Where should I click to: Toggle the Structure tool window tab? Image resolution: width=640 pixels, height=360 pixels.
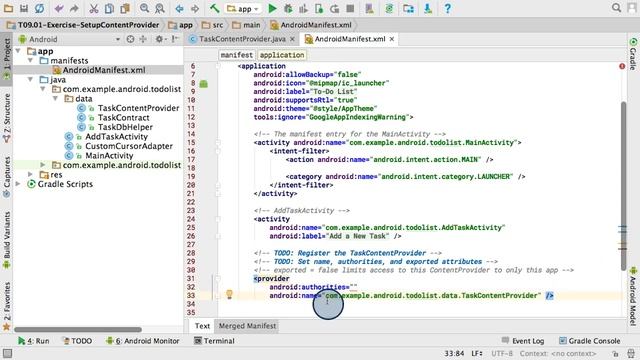click(x=7, y=118)
